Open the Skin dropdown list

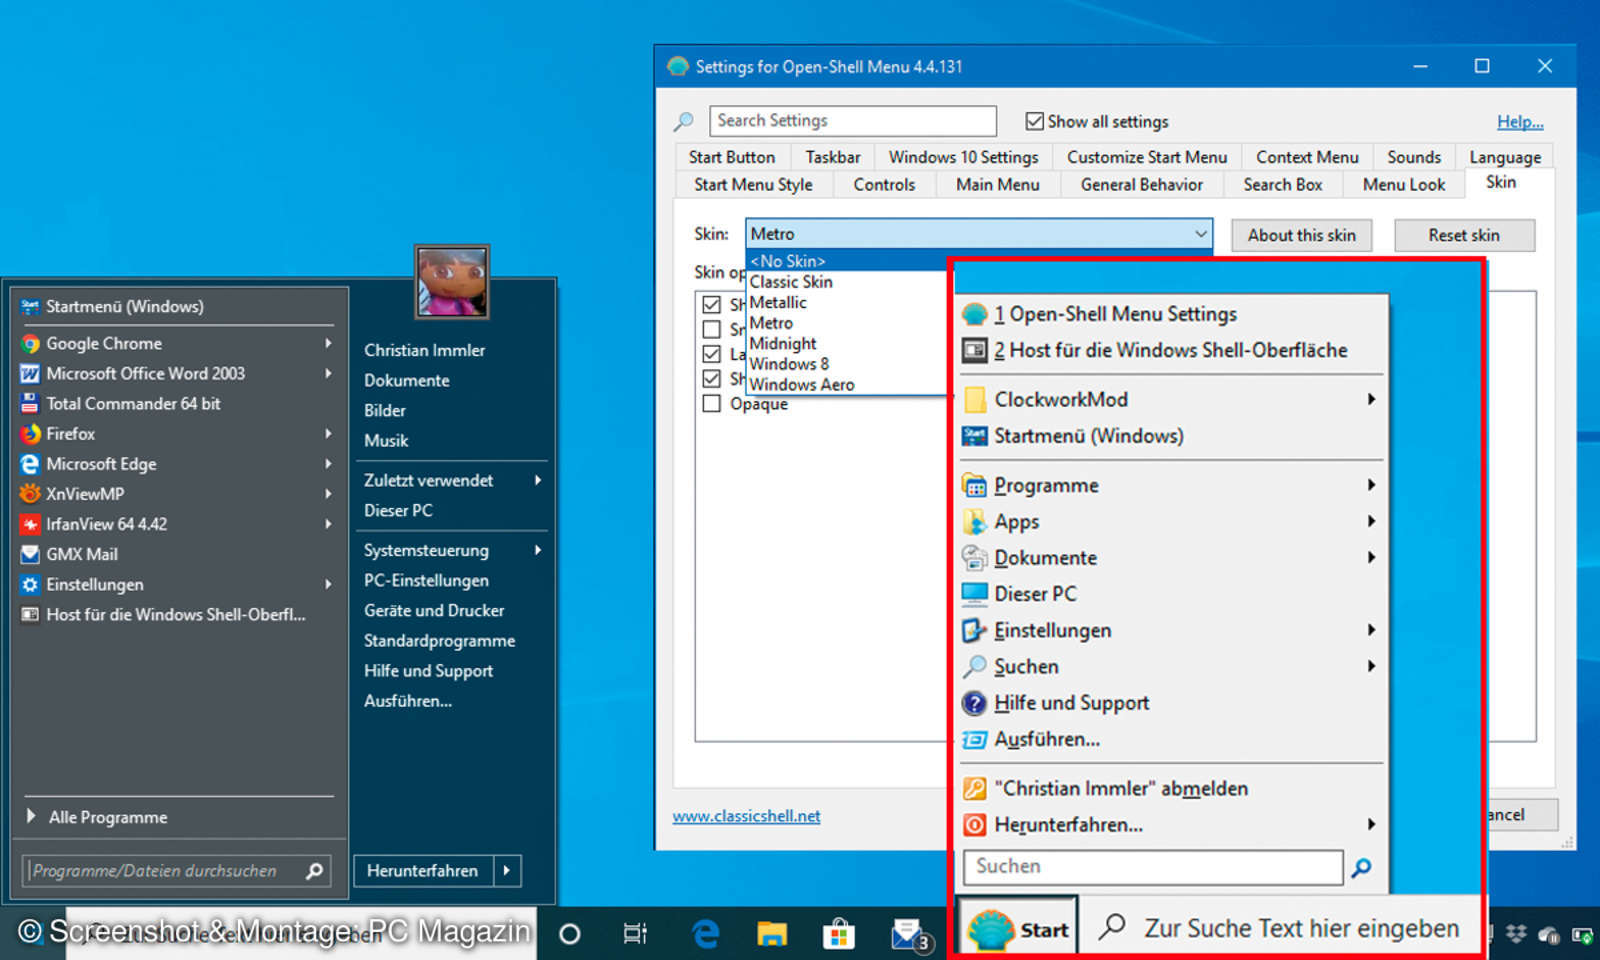1200,233
